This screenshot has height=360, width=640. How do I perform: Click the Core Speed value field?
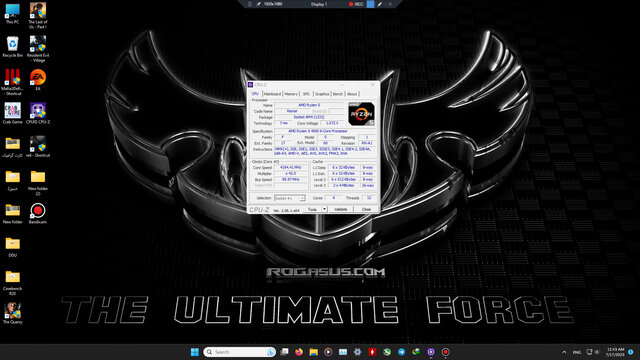(x=291, y=167)
